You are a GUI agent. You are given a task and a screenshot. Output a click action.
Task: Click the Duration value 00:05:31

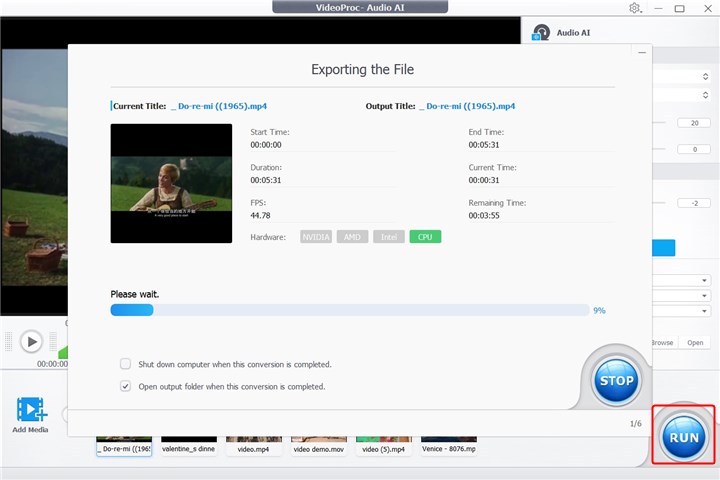click(x=266, y=180)
